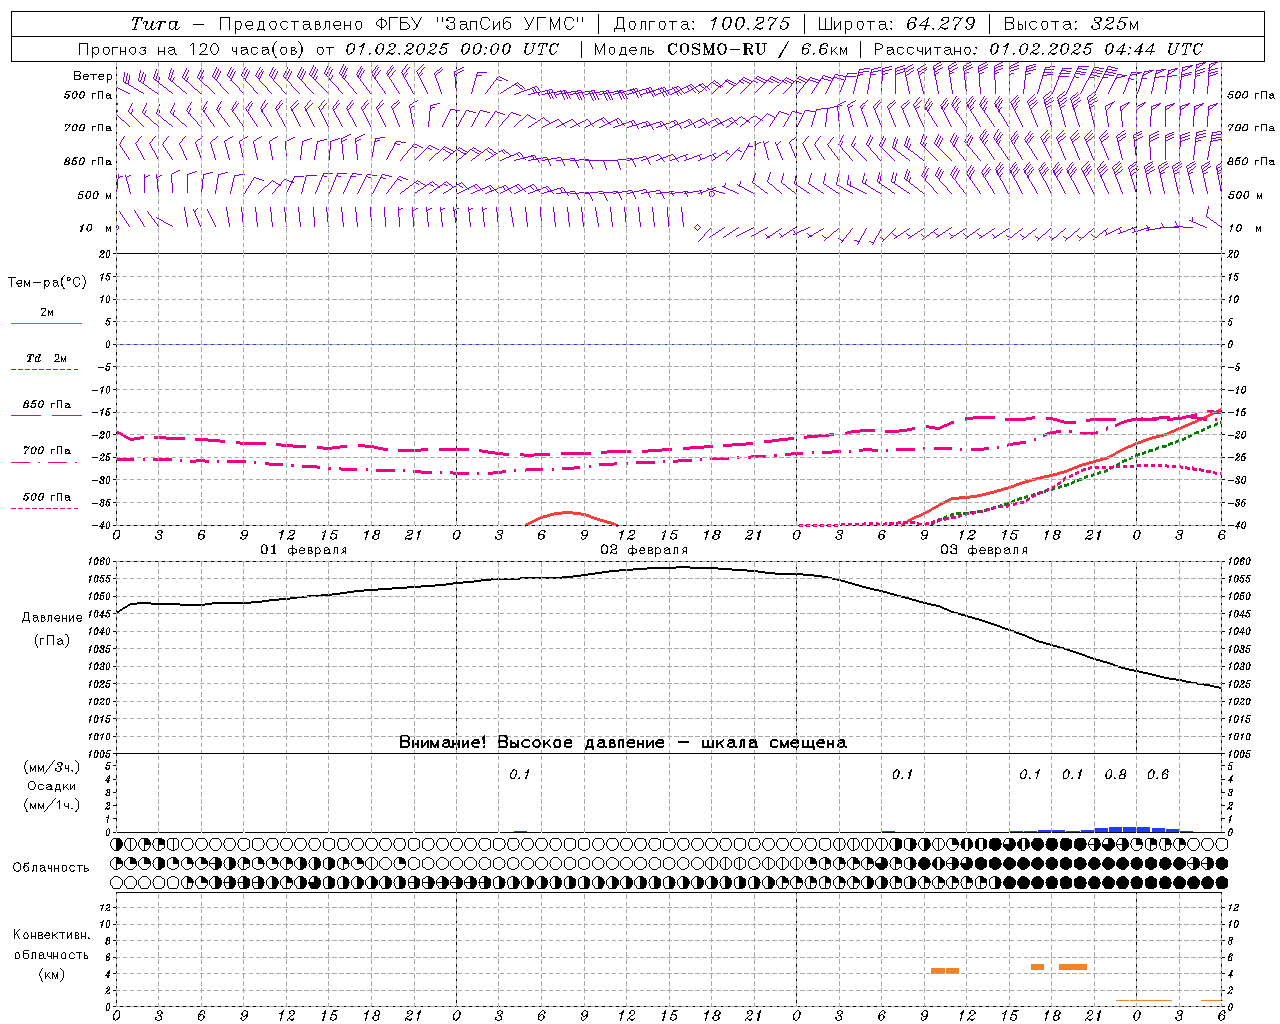
Task: Click the "Td 2м" dew point legend entry
Action: pos(47,358)
